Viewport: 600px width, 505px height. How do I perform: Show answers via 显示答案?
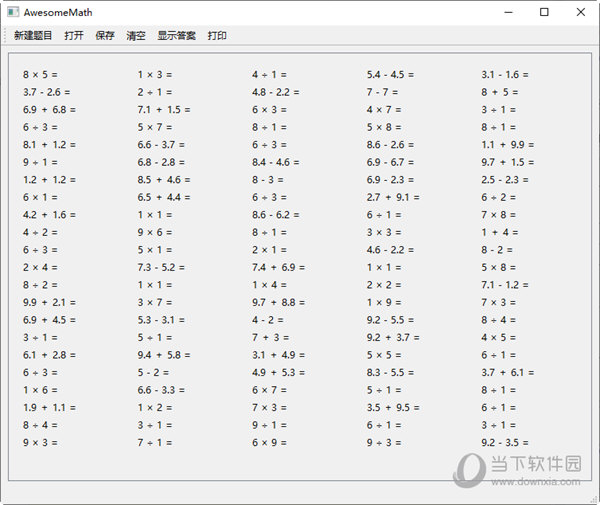[x=176, y=36]
